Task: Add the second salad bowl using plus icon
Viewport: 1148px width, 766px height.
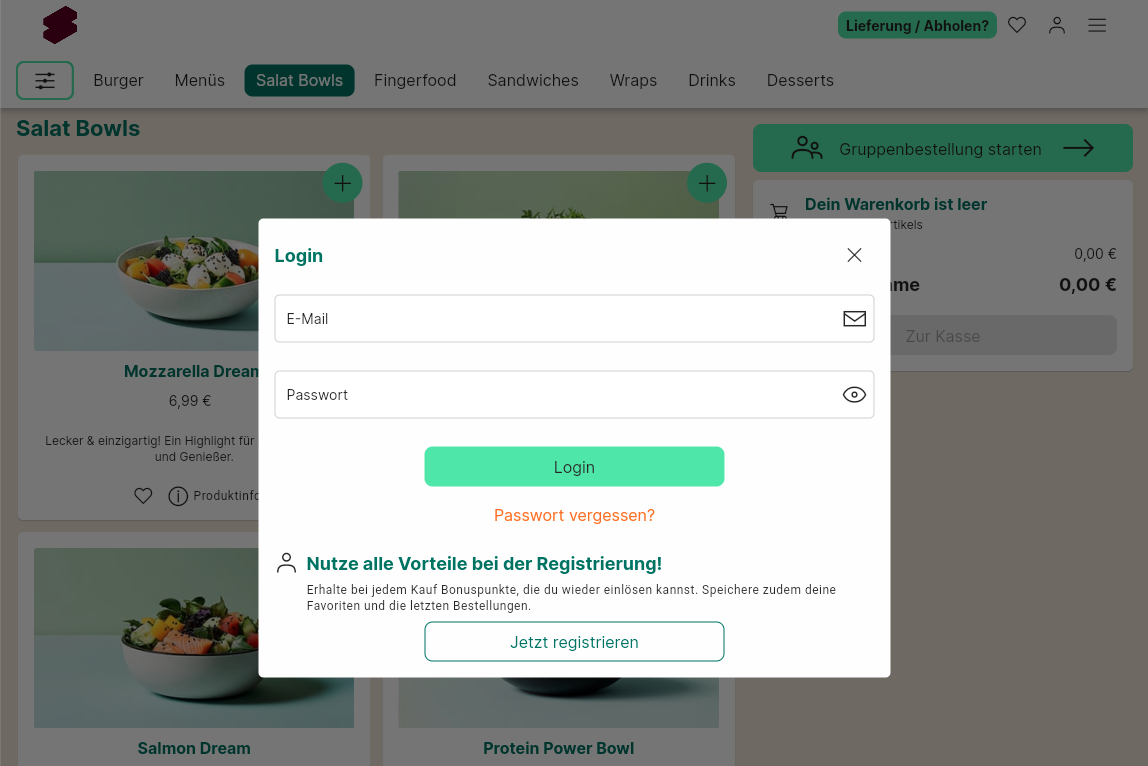Action: (707, 183)
